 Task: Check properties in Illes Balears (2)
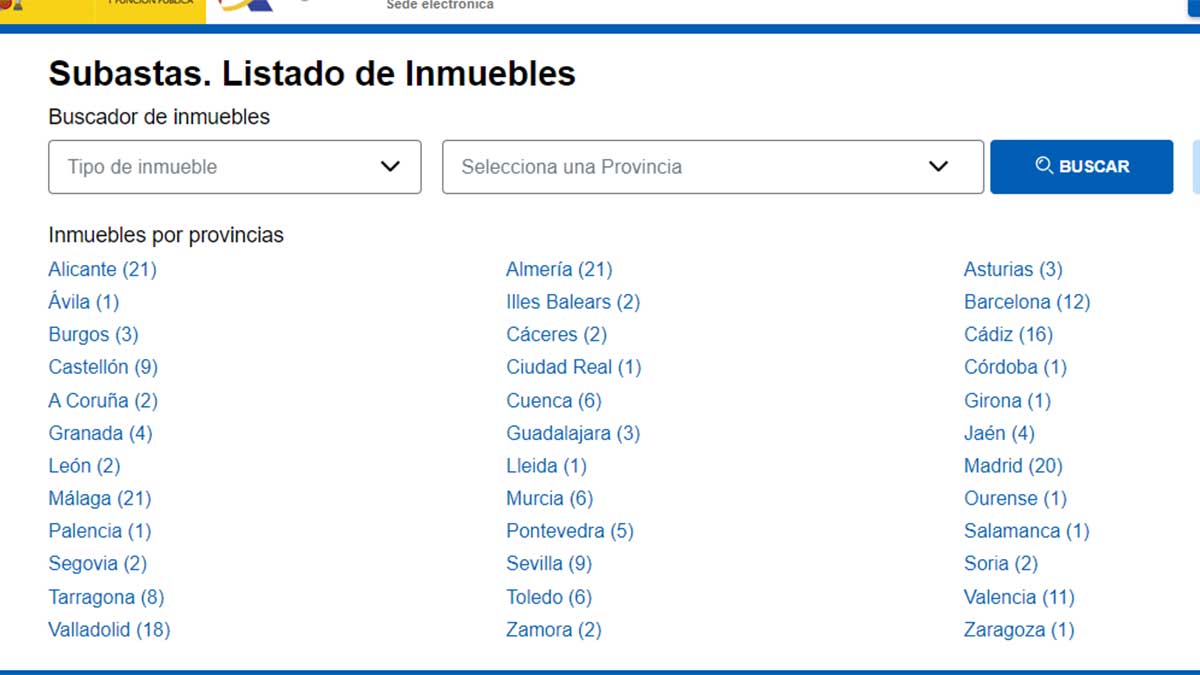pos(572,301)
